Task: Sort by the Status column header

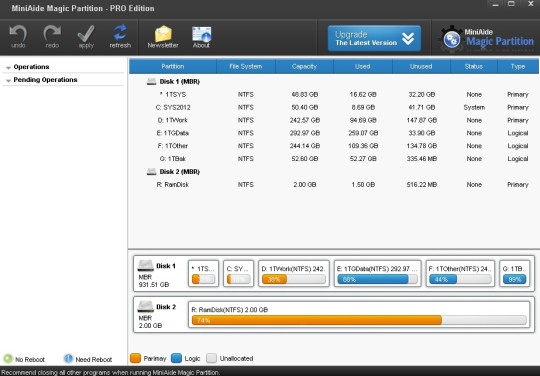Action: click(x=474, y=66)
